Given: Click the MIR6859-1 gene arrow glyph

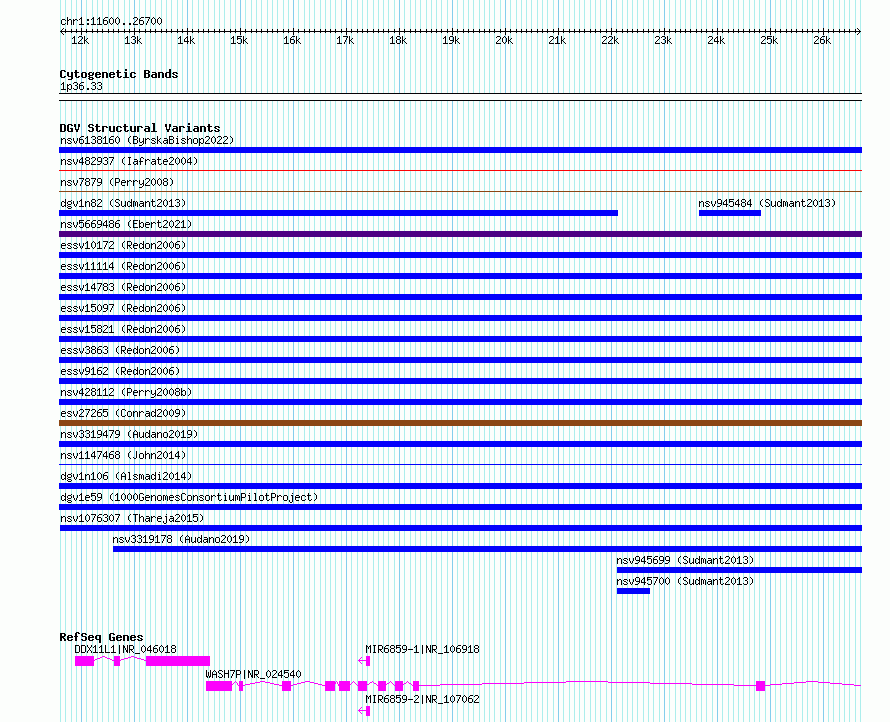Looking at the screenshot, I should (364, 661).
